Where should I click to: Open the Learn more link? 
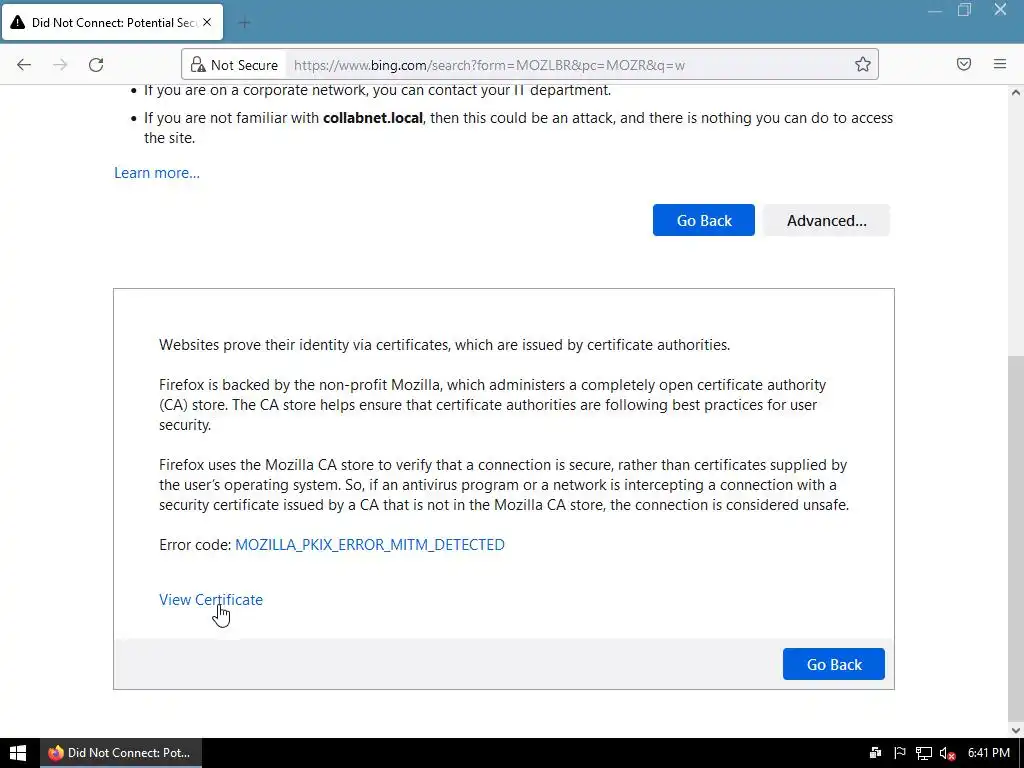(157, 173)
